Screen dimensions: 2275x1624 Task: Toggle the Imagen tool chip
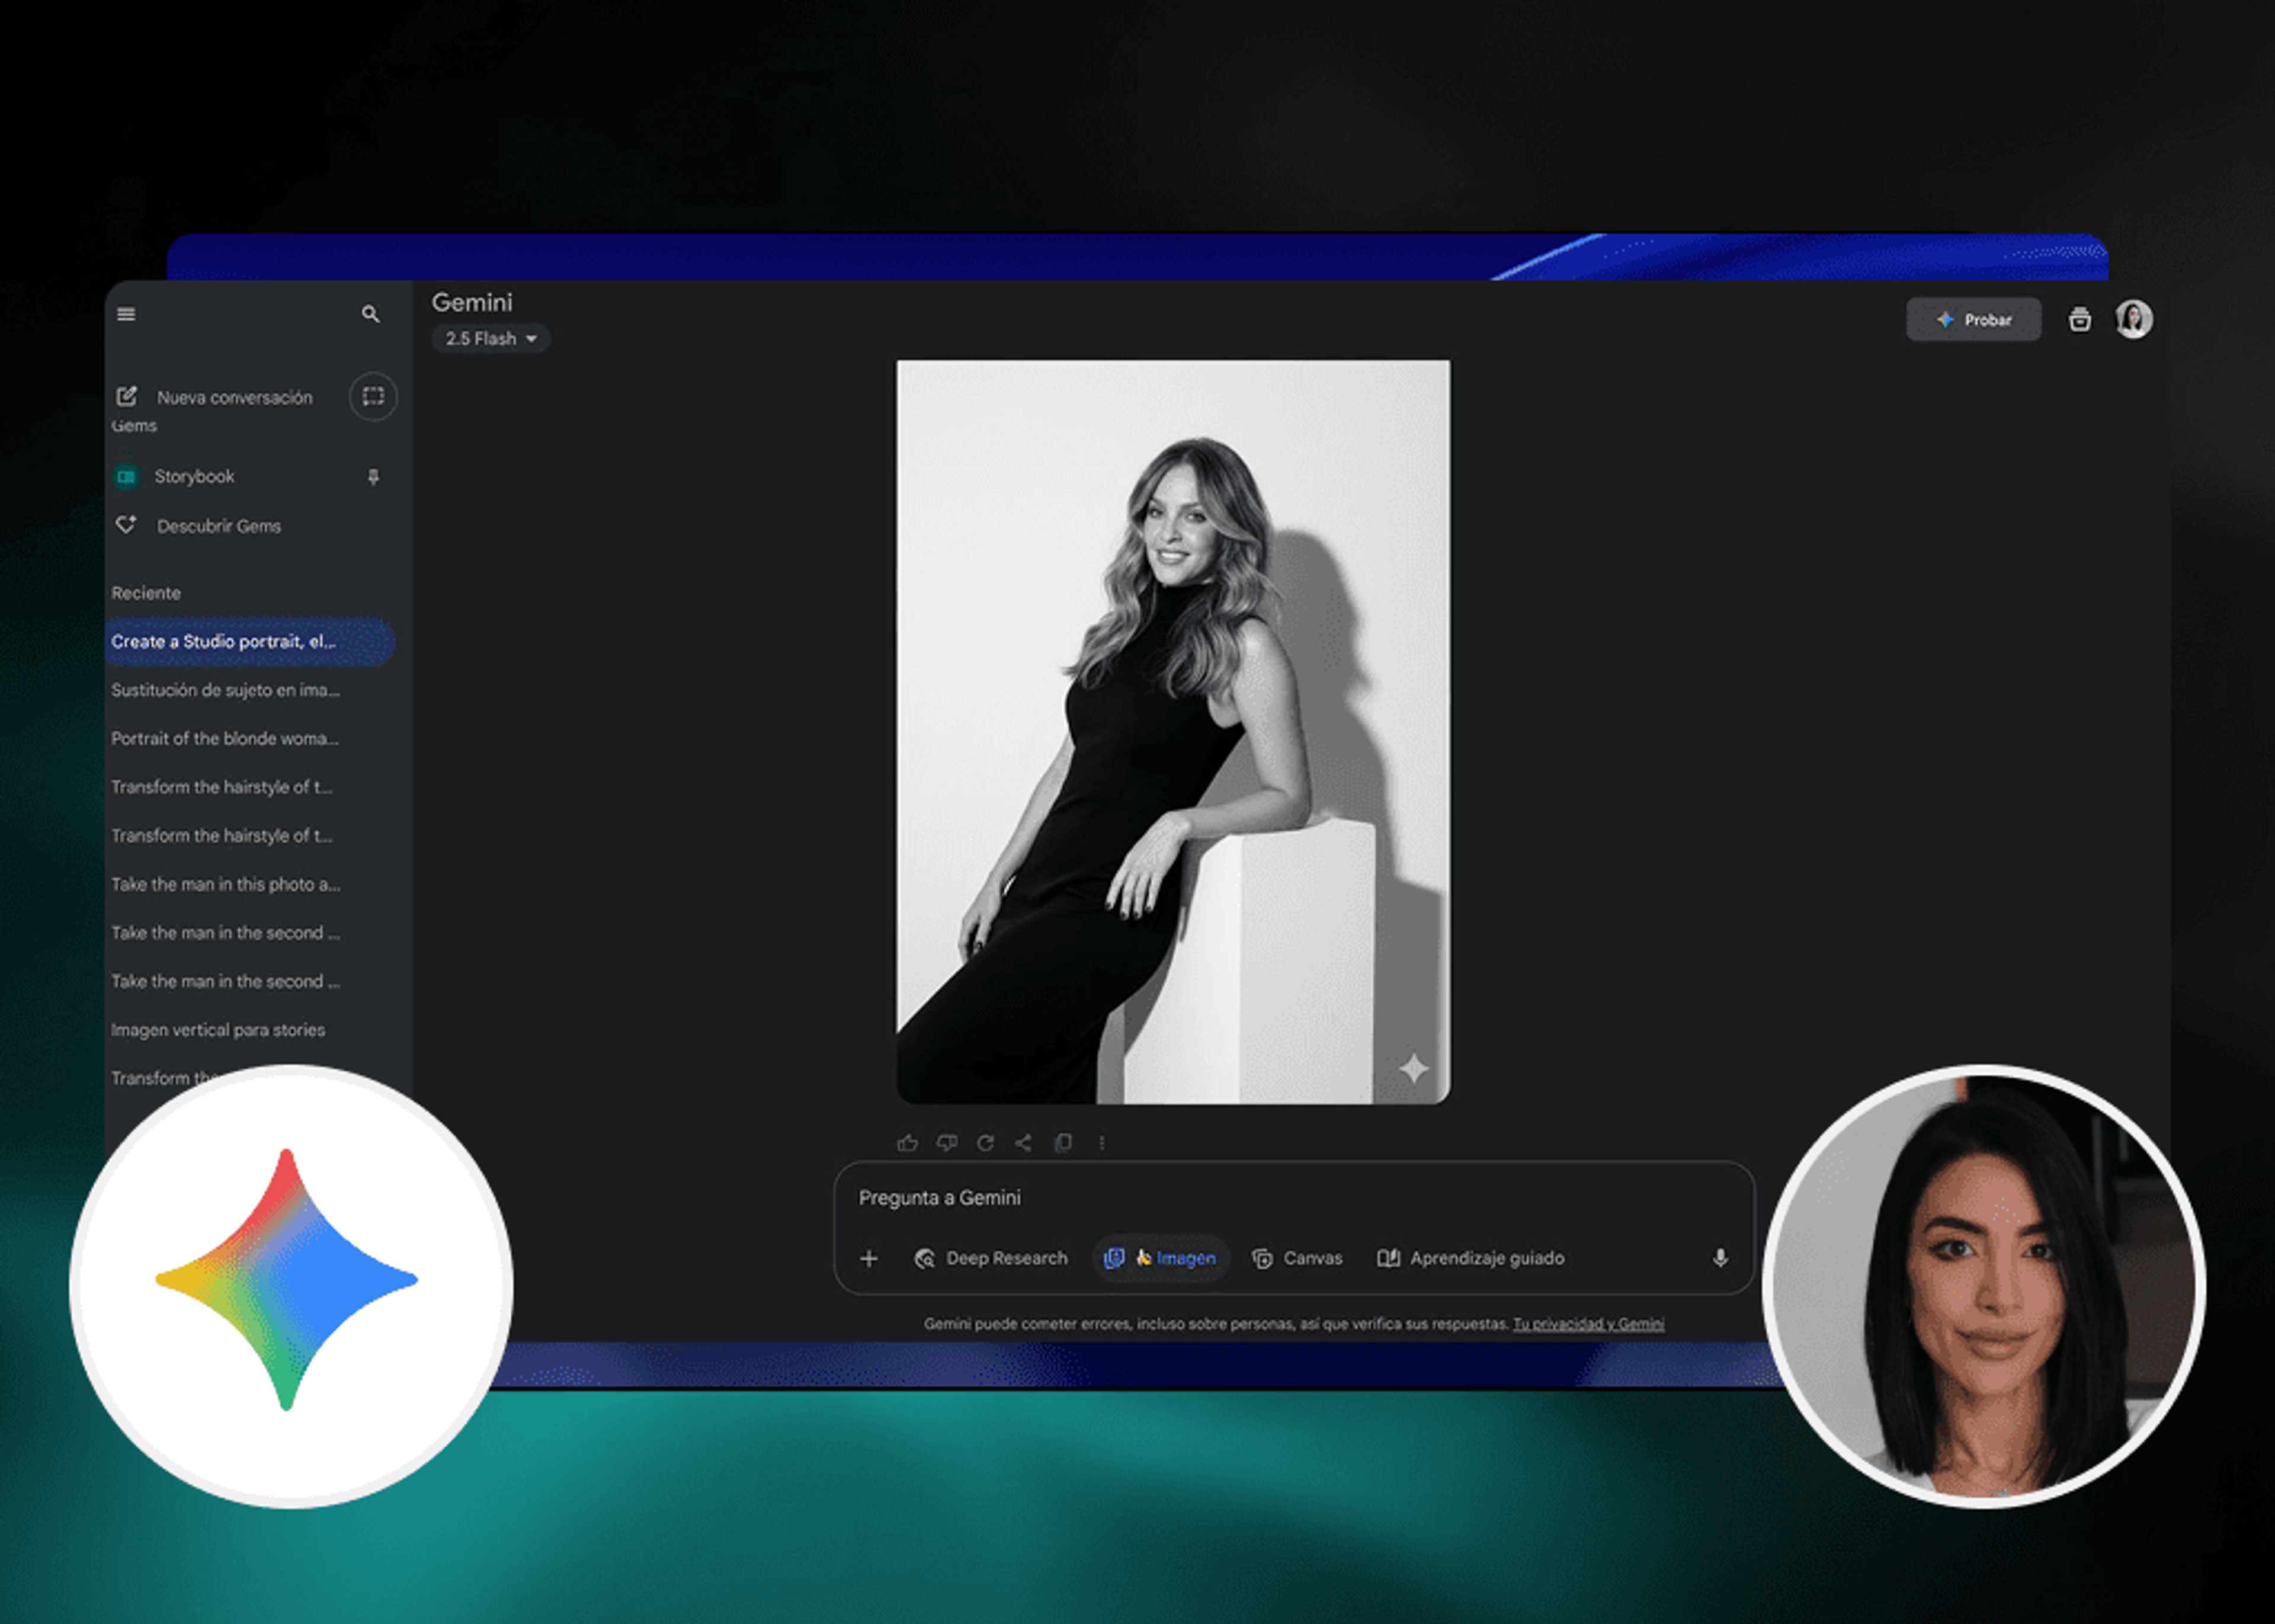[1160, 1258]
